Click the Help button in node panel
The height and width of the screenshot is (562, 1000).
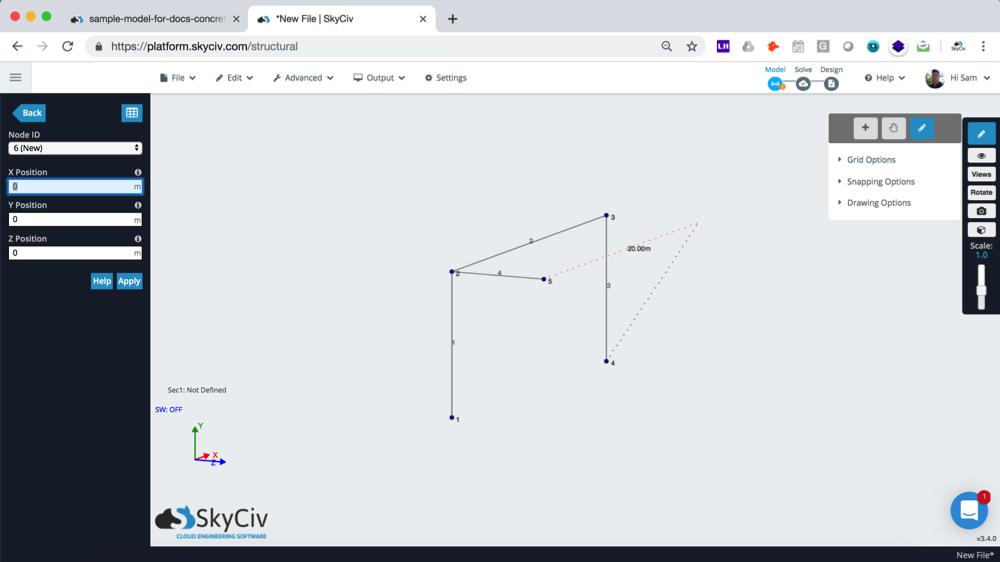point(101,281)
